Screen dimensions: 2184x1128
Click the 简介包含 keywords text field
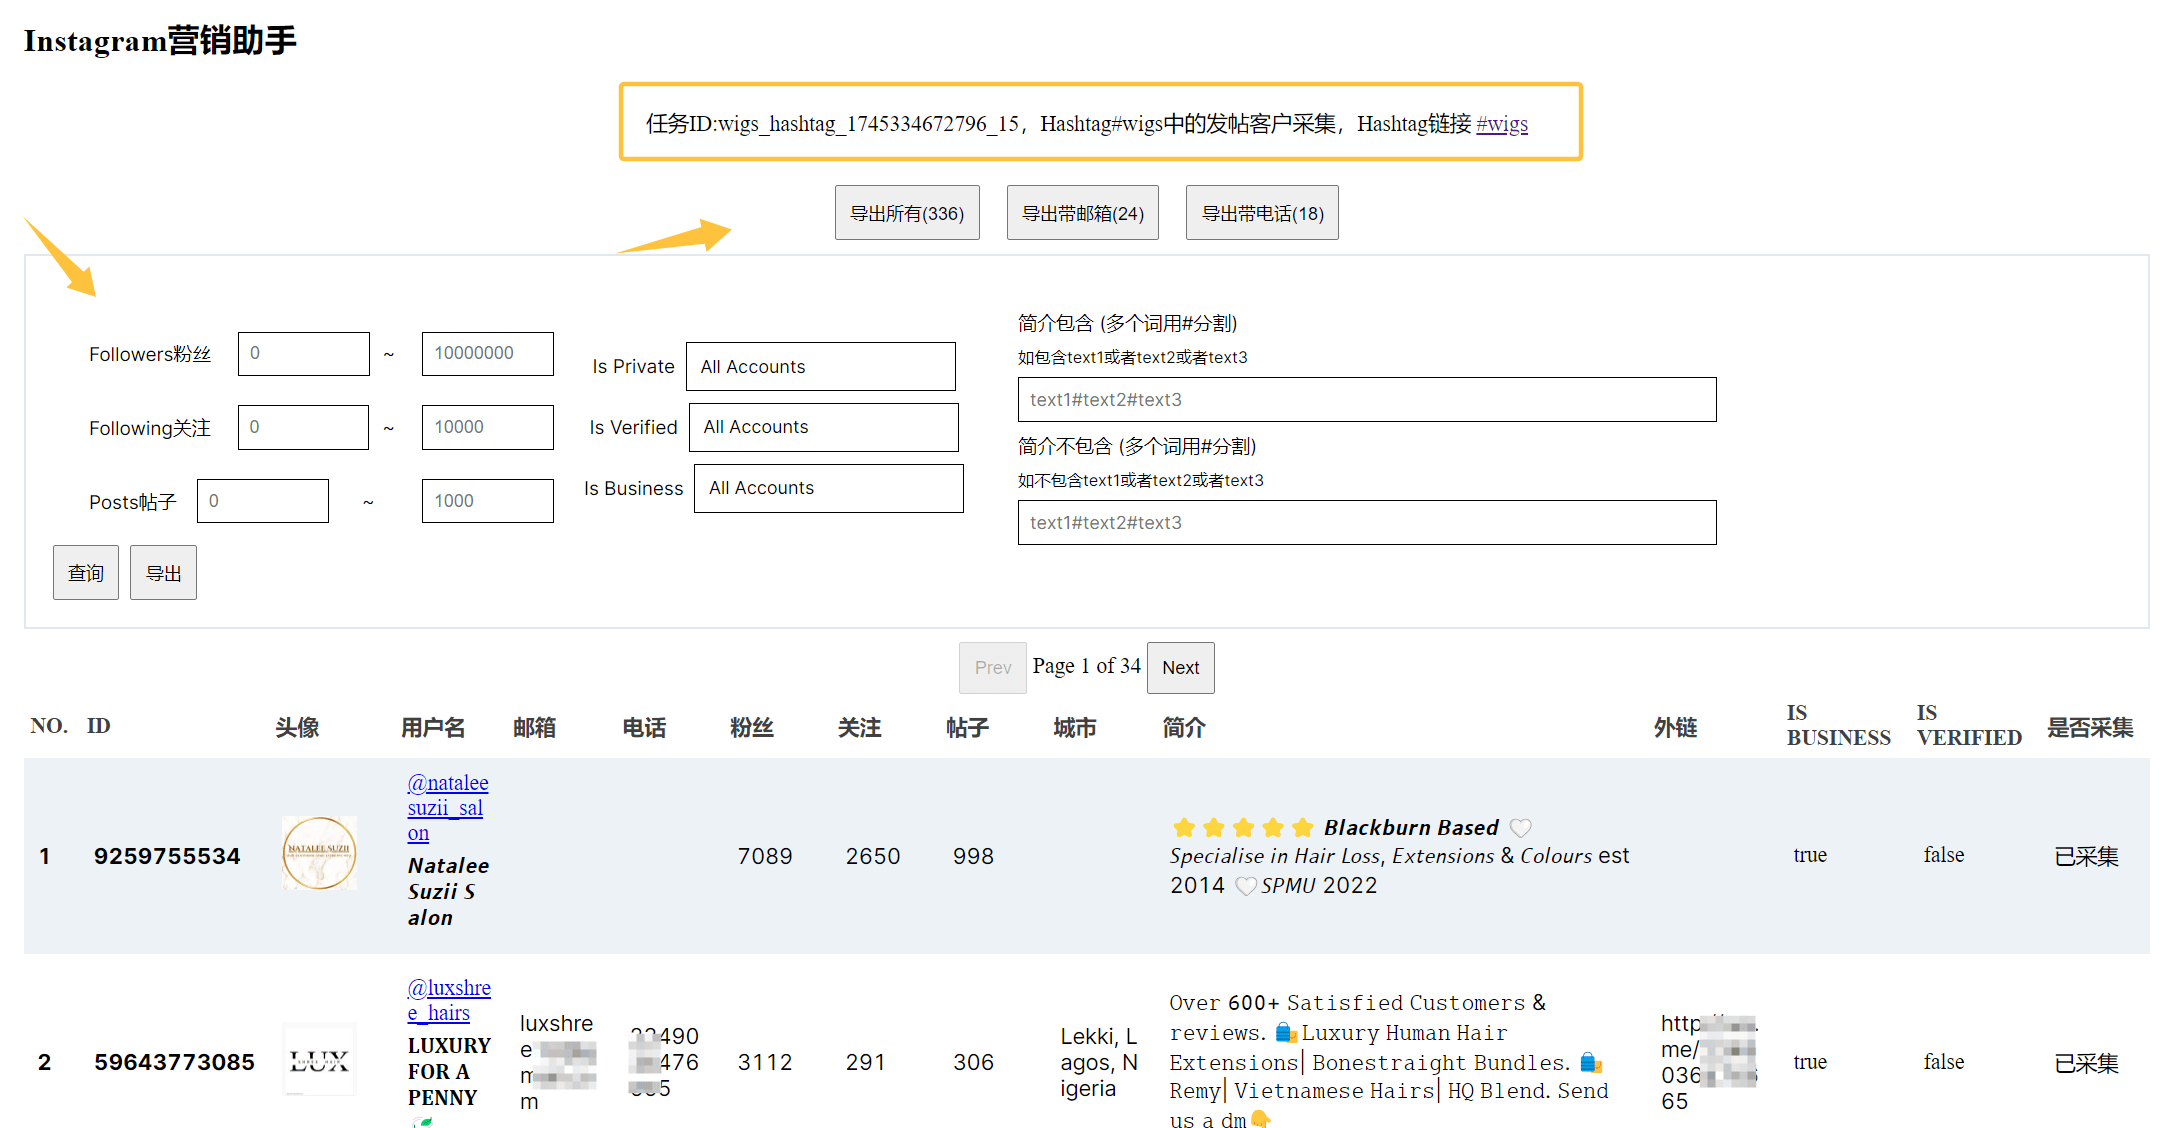pos(1366,400)
